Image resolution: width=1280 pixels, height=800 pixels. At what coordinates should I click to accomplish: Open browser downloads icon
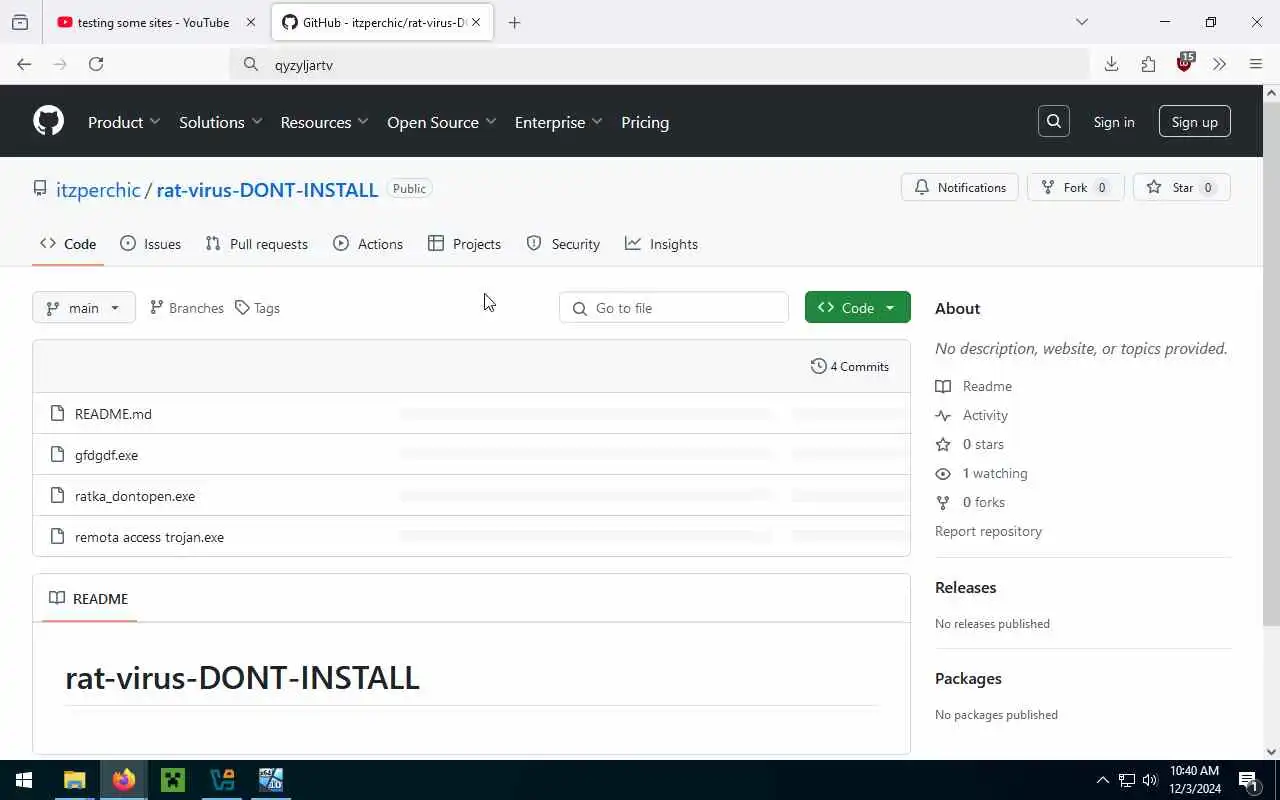click(x=1111, y=64)
